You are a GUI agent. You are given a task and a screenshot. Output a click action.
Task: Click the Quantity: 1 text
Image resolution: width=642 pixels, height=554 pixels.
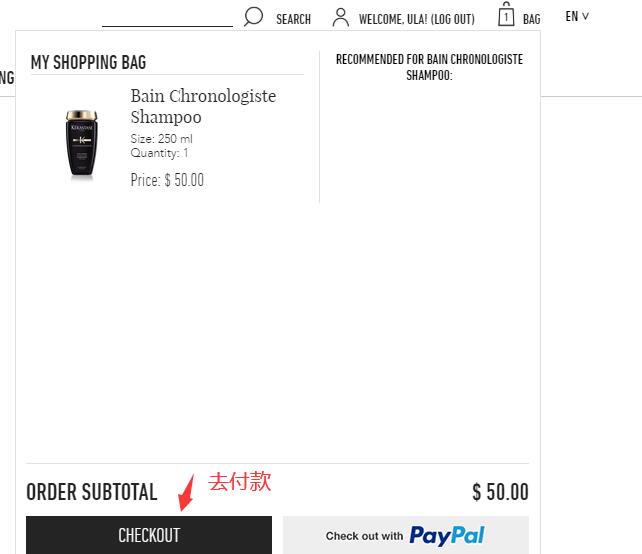tap(159, 153)
